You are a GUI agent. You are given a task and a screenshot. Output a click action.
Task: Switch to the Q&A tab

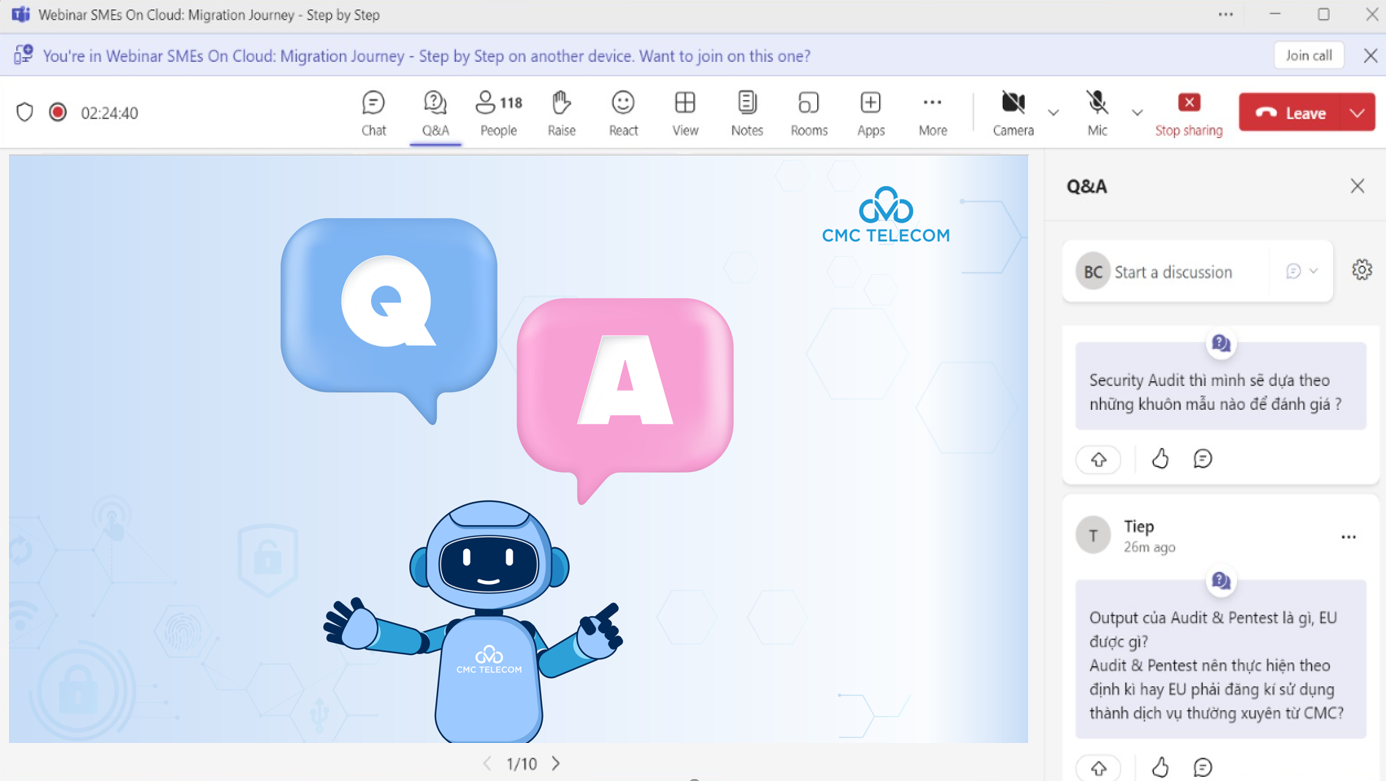point(435,112)
